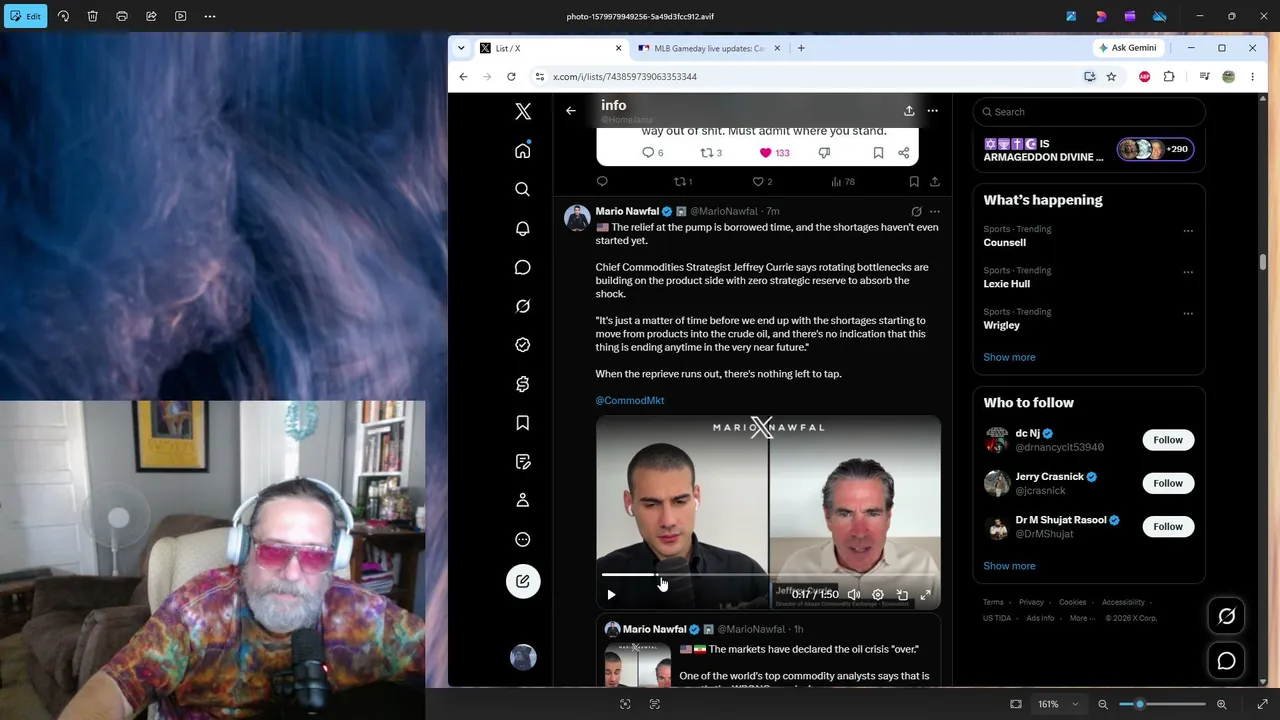Compose a new post with the Post button
The image size is (1280, 720).
[523, 582]
